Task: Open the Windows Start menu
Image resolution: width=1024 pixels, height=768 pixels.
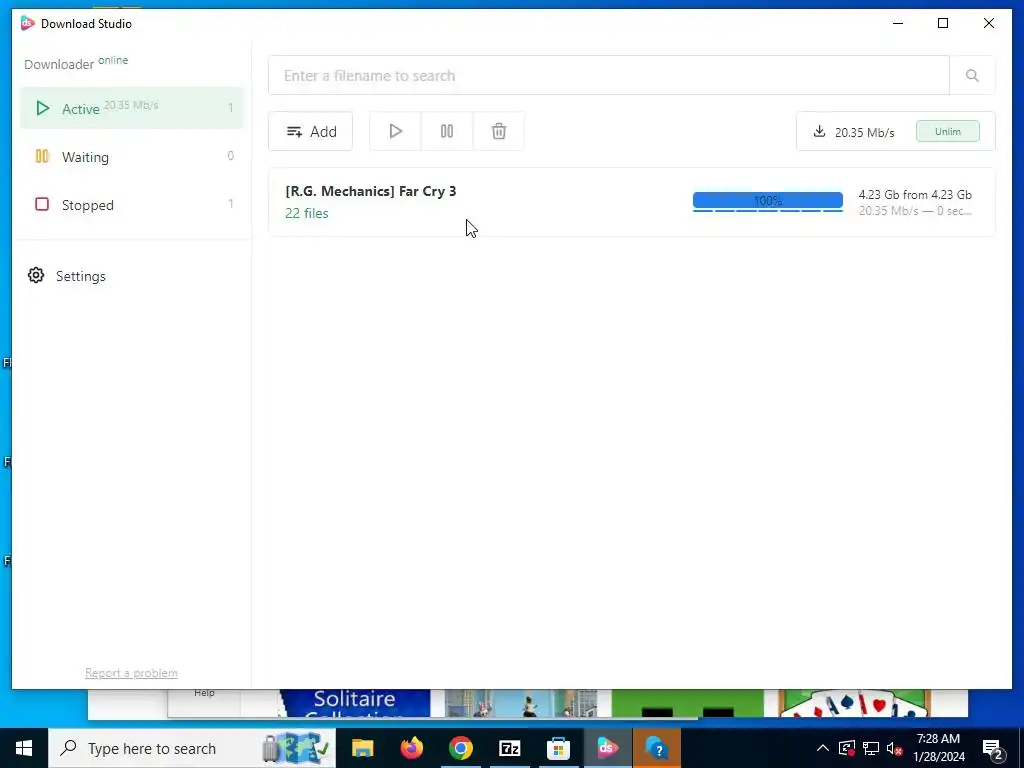Action: 24,748
